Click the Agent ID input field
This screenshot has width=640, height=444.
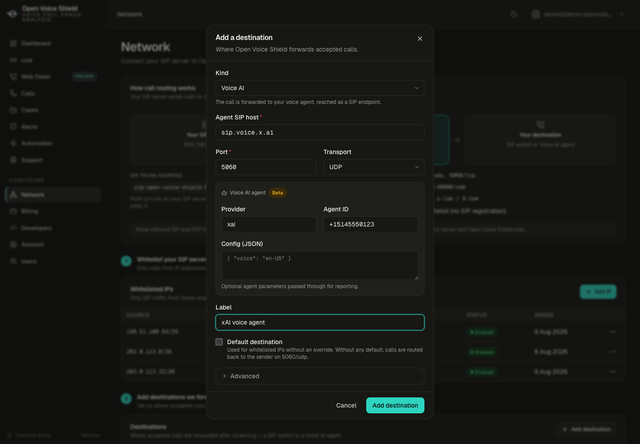(x=371, y=224)
